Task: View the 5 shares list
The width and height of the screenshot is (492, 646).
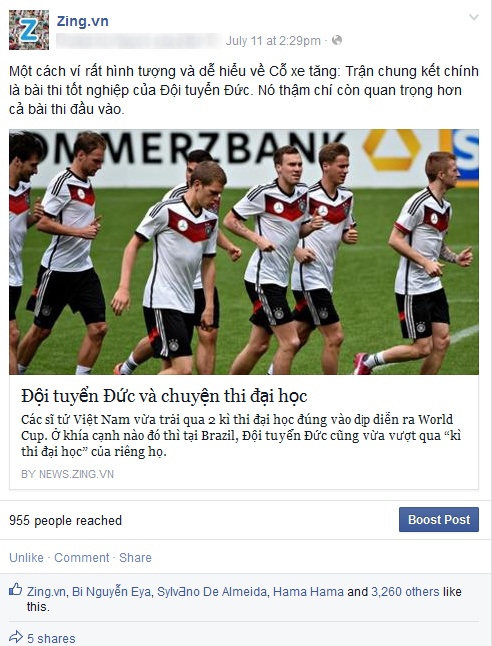Action: [51, 638]
